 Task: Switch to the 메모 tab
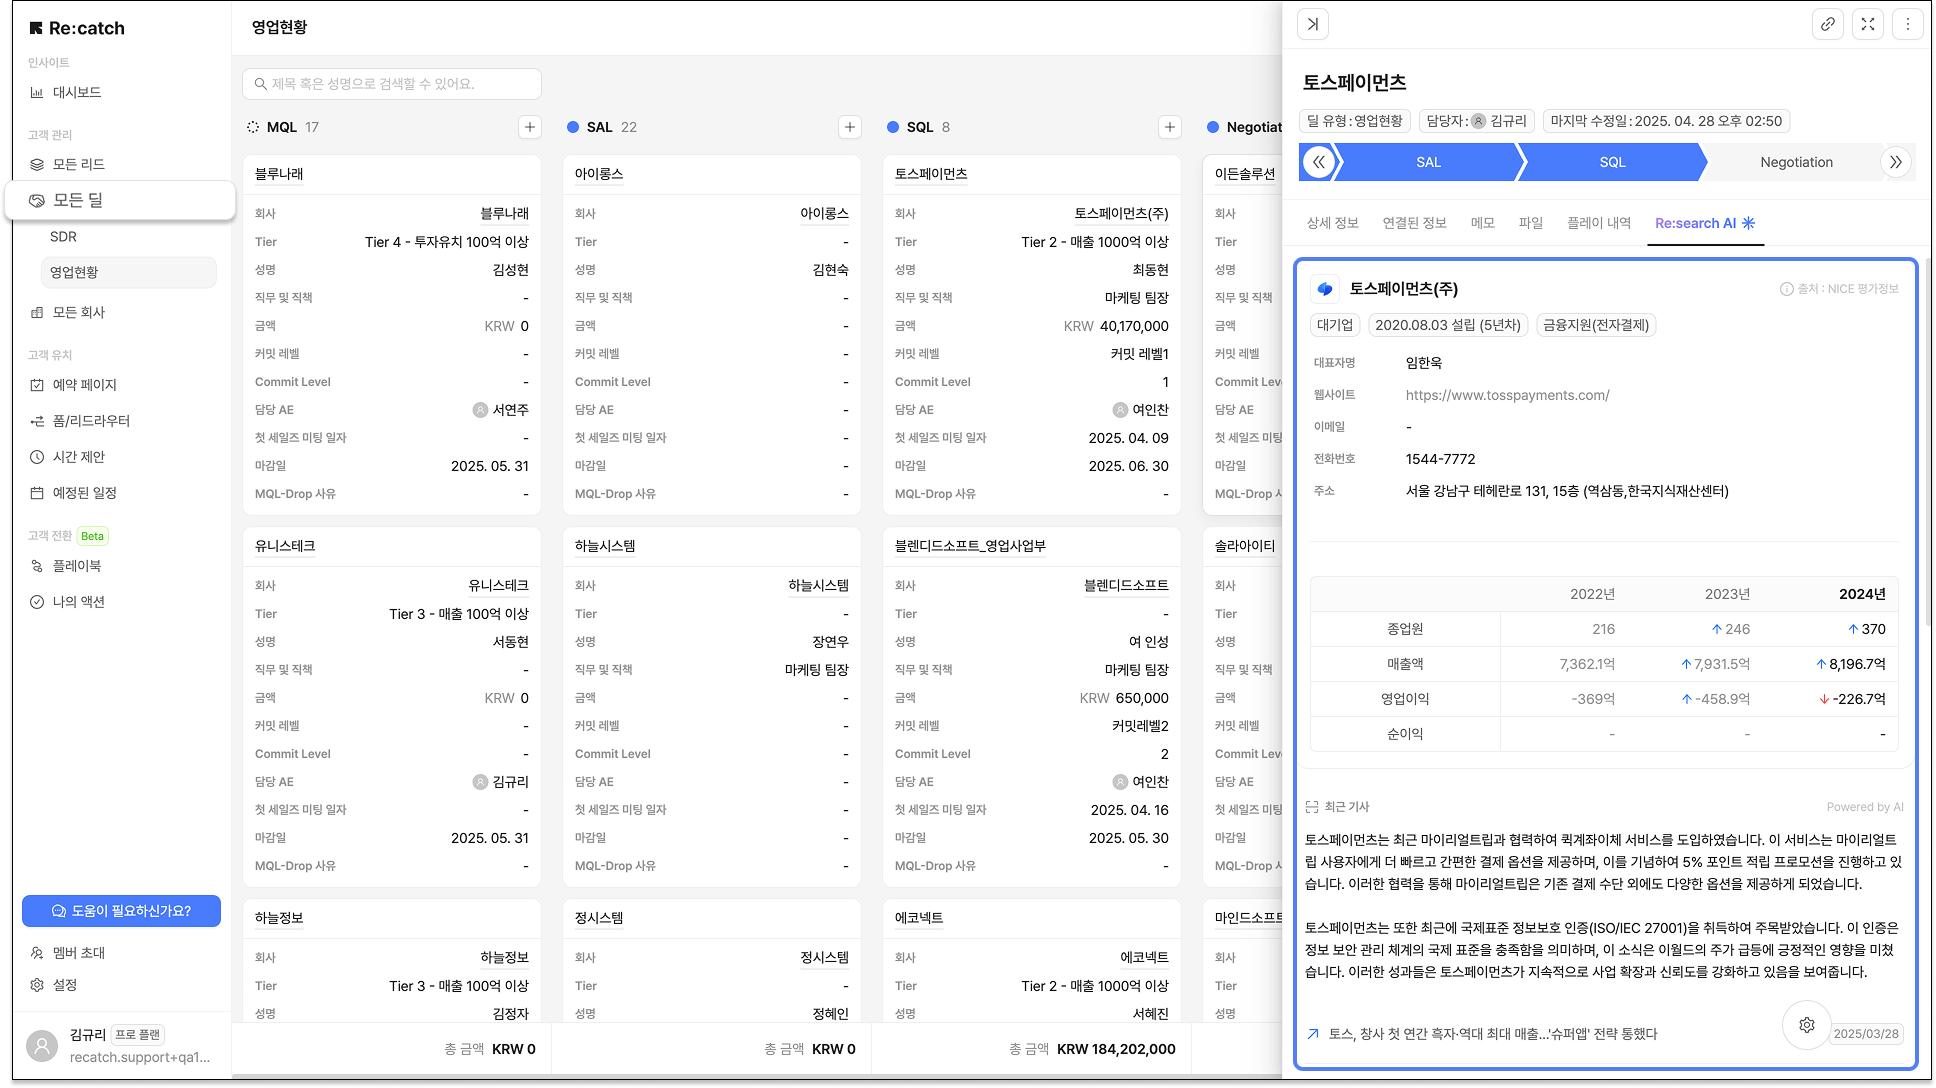pyautogui.click(x=1482, y=223)
